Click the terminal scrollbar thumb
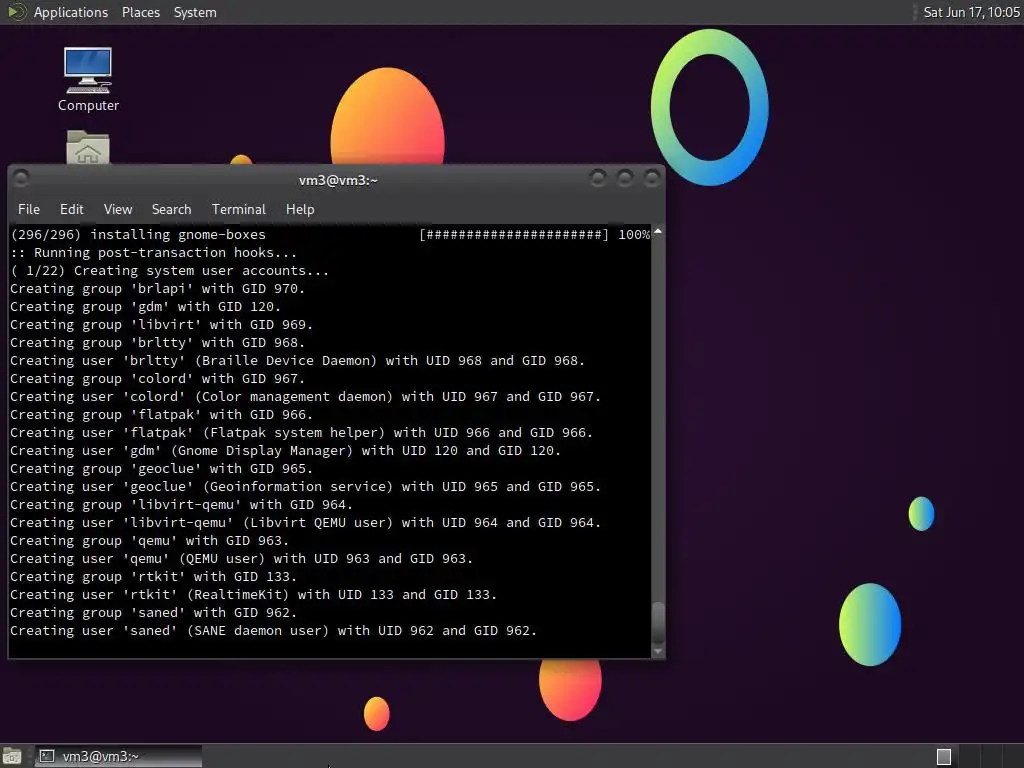1024x768 pixels. point(658,623)
